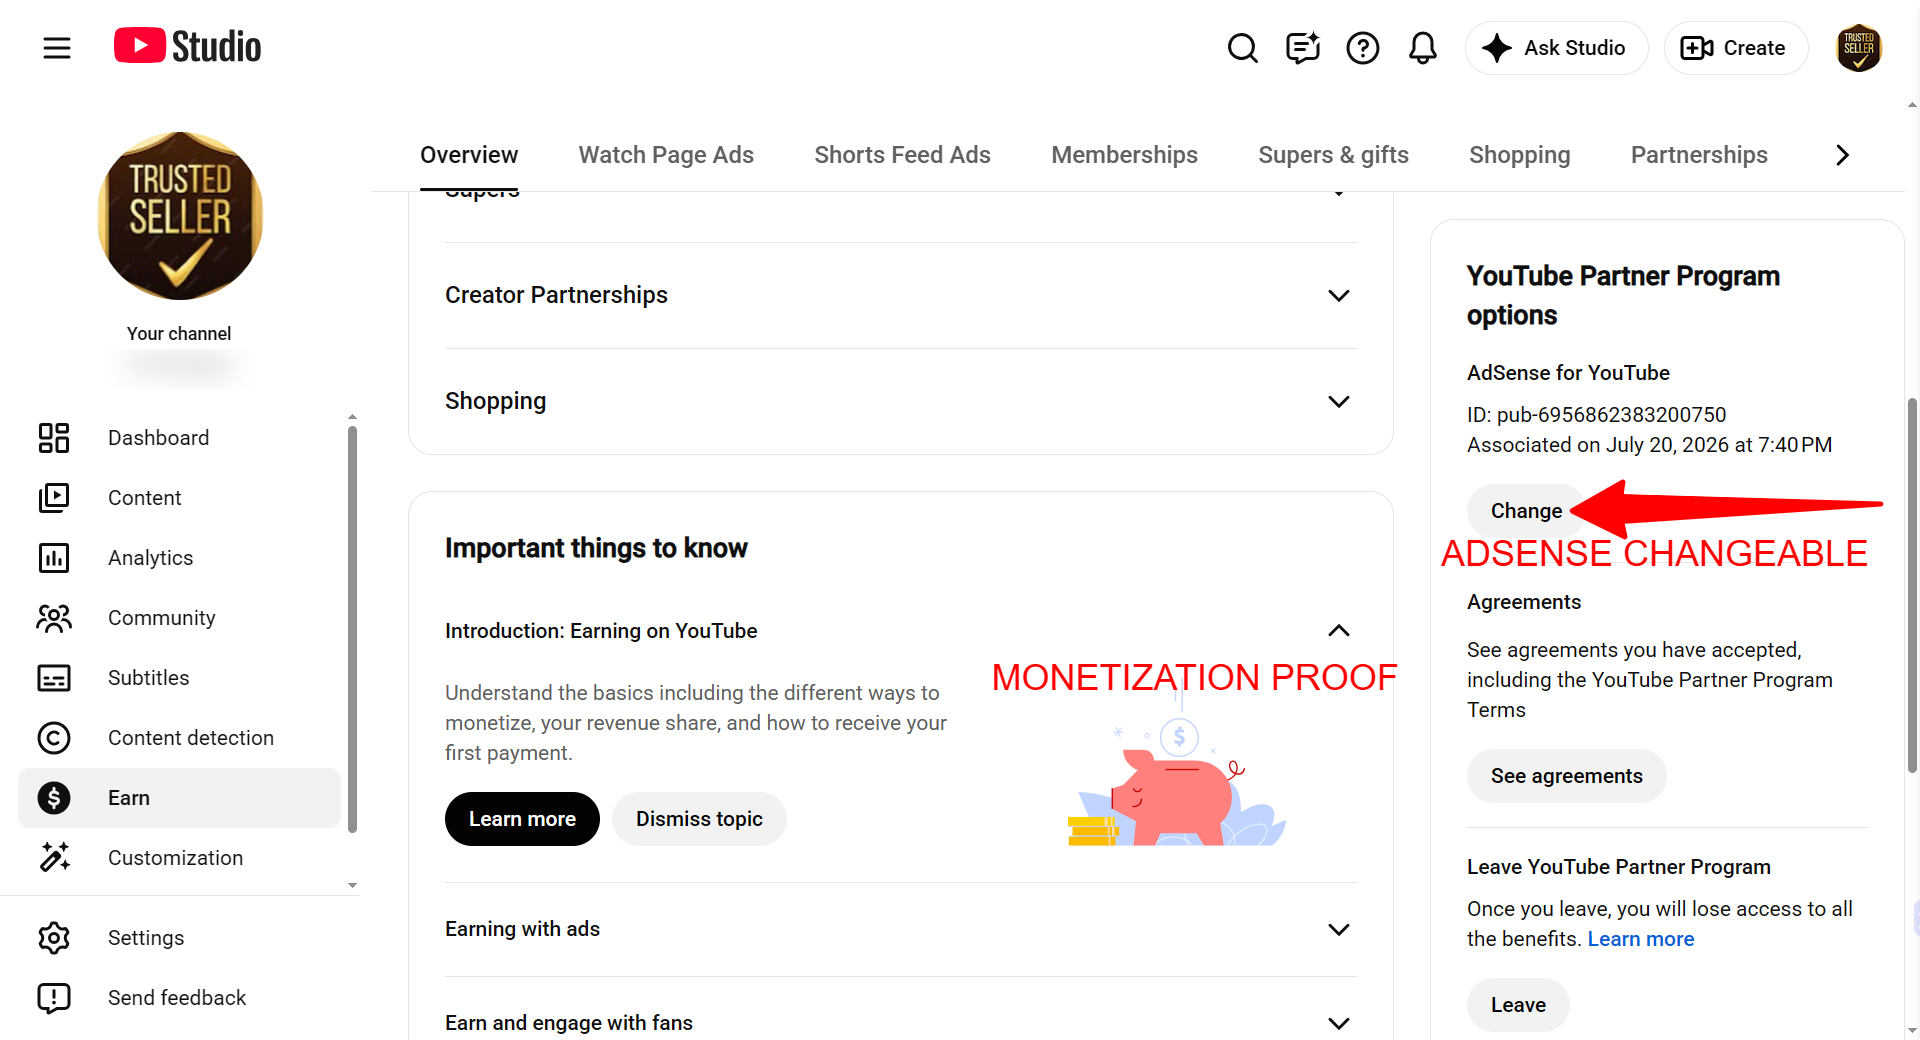Show more tabs with right arrow

pos(1842,155)
